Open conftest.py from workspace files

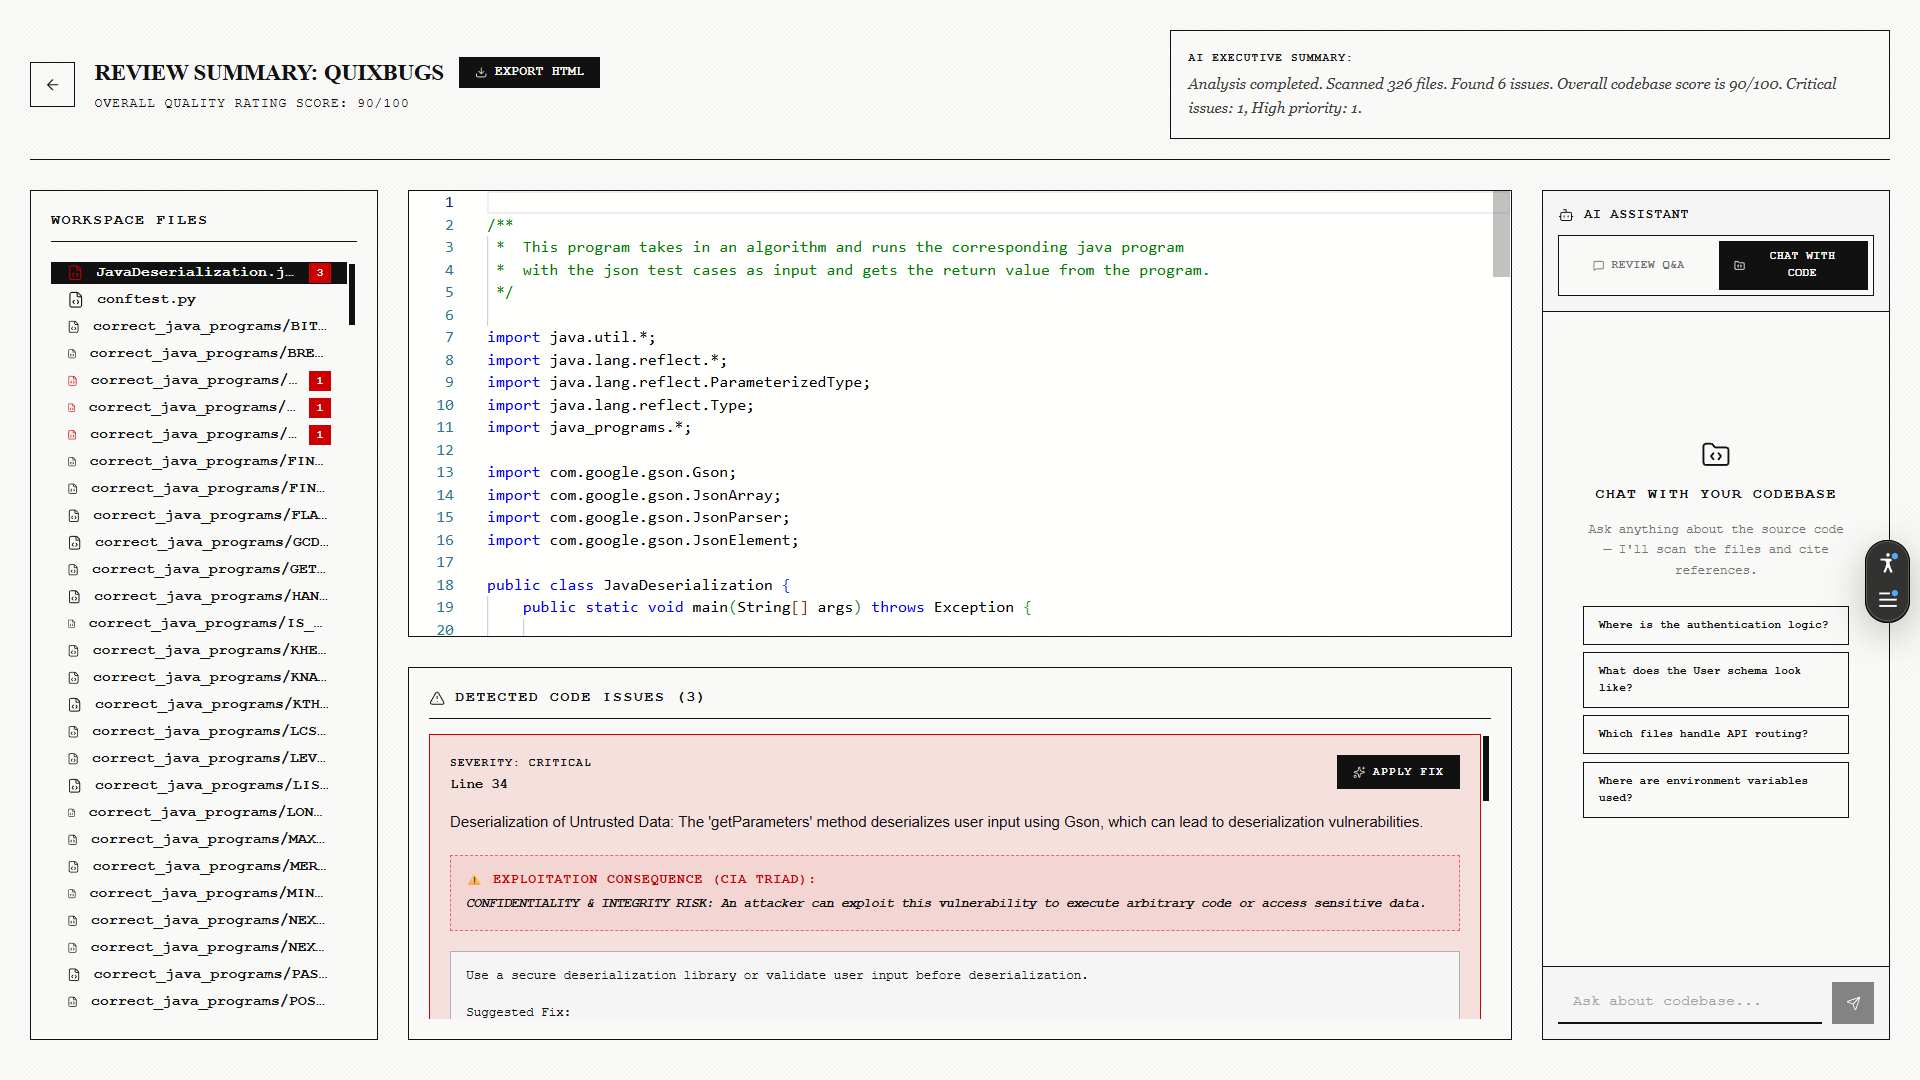click(199, 299)
